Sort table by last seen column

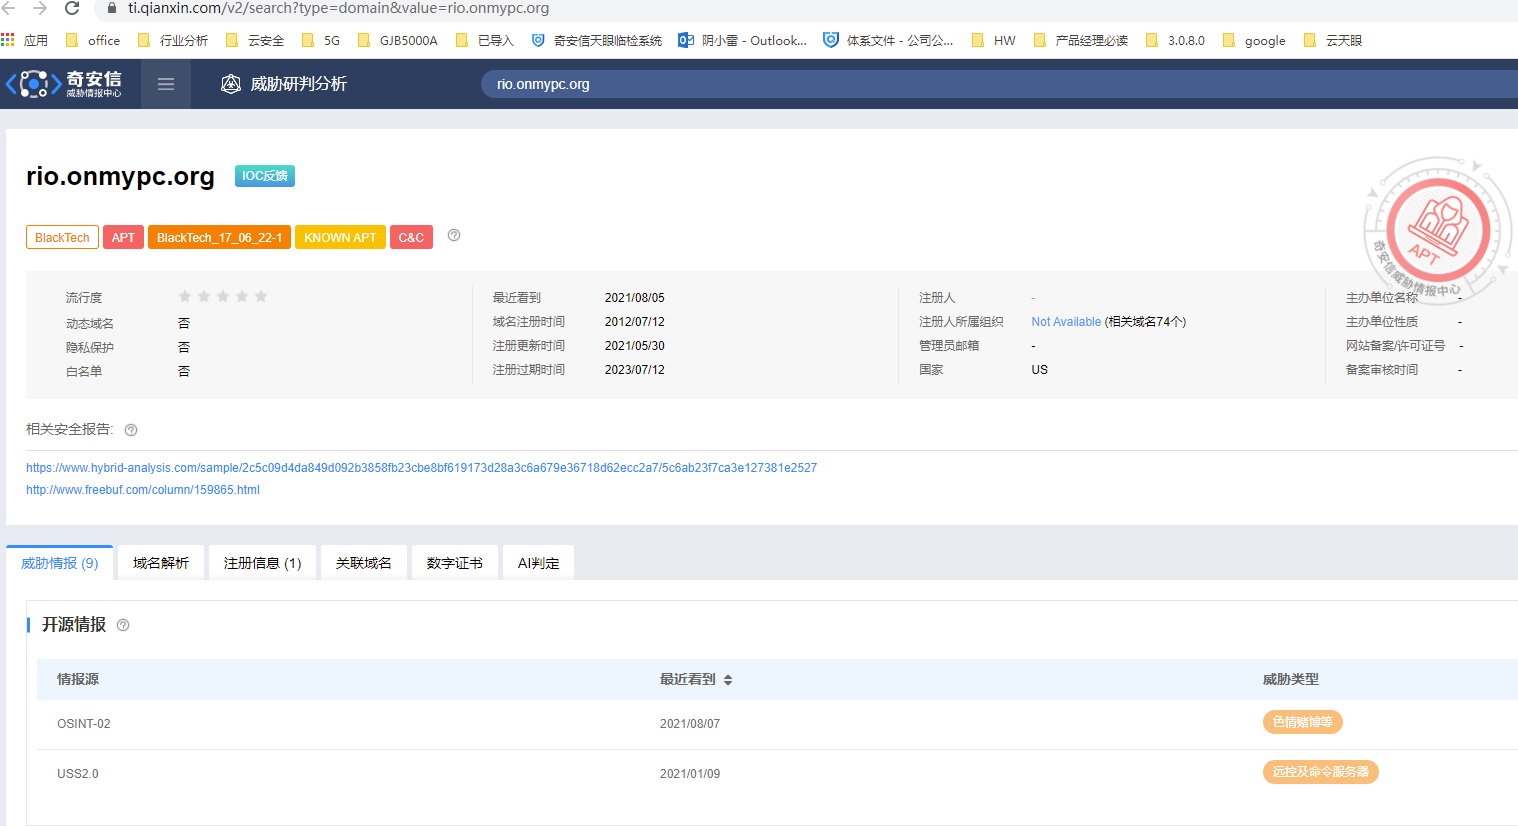point(728,680)
